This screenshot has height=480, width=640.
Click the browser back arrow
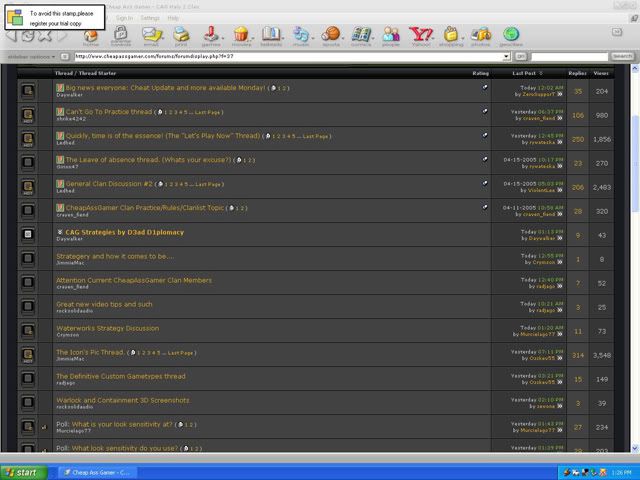[x=11, y=36]
